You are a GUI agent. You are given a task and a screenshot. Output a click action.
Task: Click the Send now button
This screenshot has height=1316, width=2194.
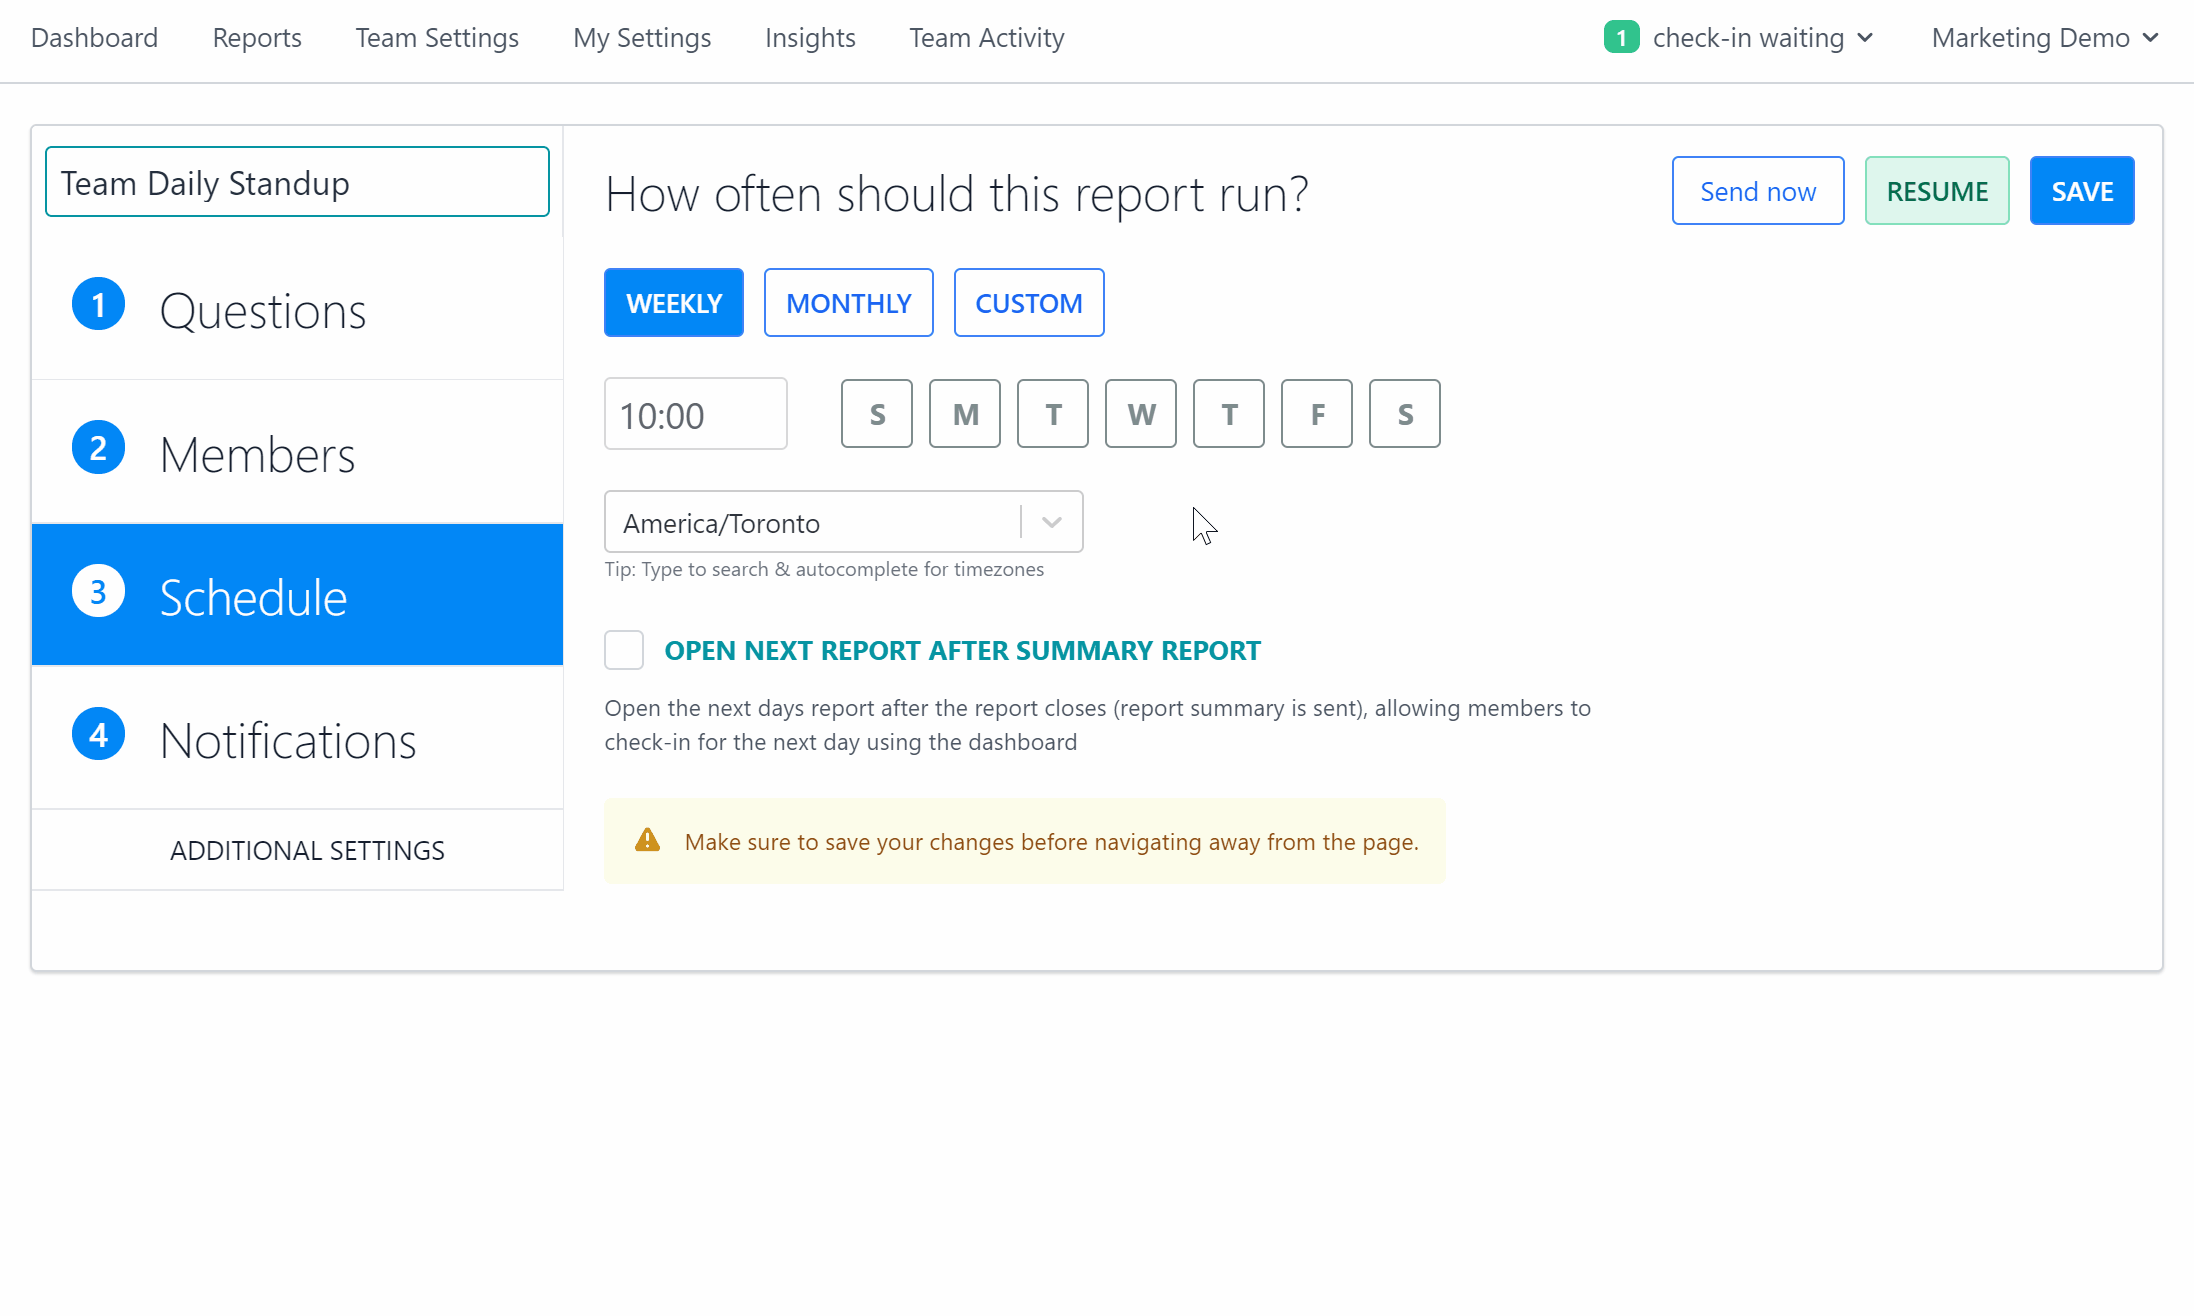(x=1758, y=190)
